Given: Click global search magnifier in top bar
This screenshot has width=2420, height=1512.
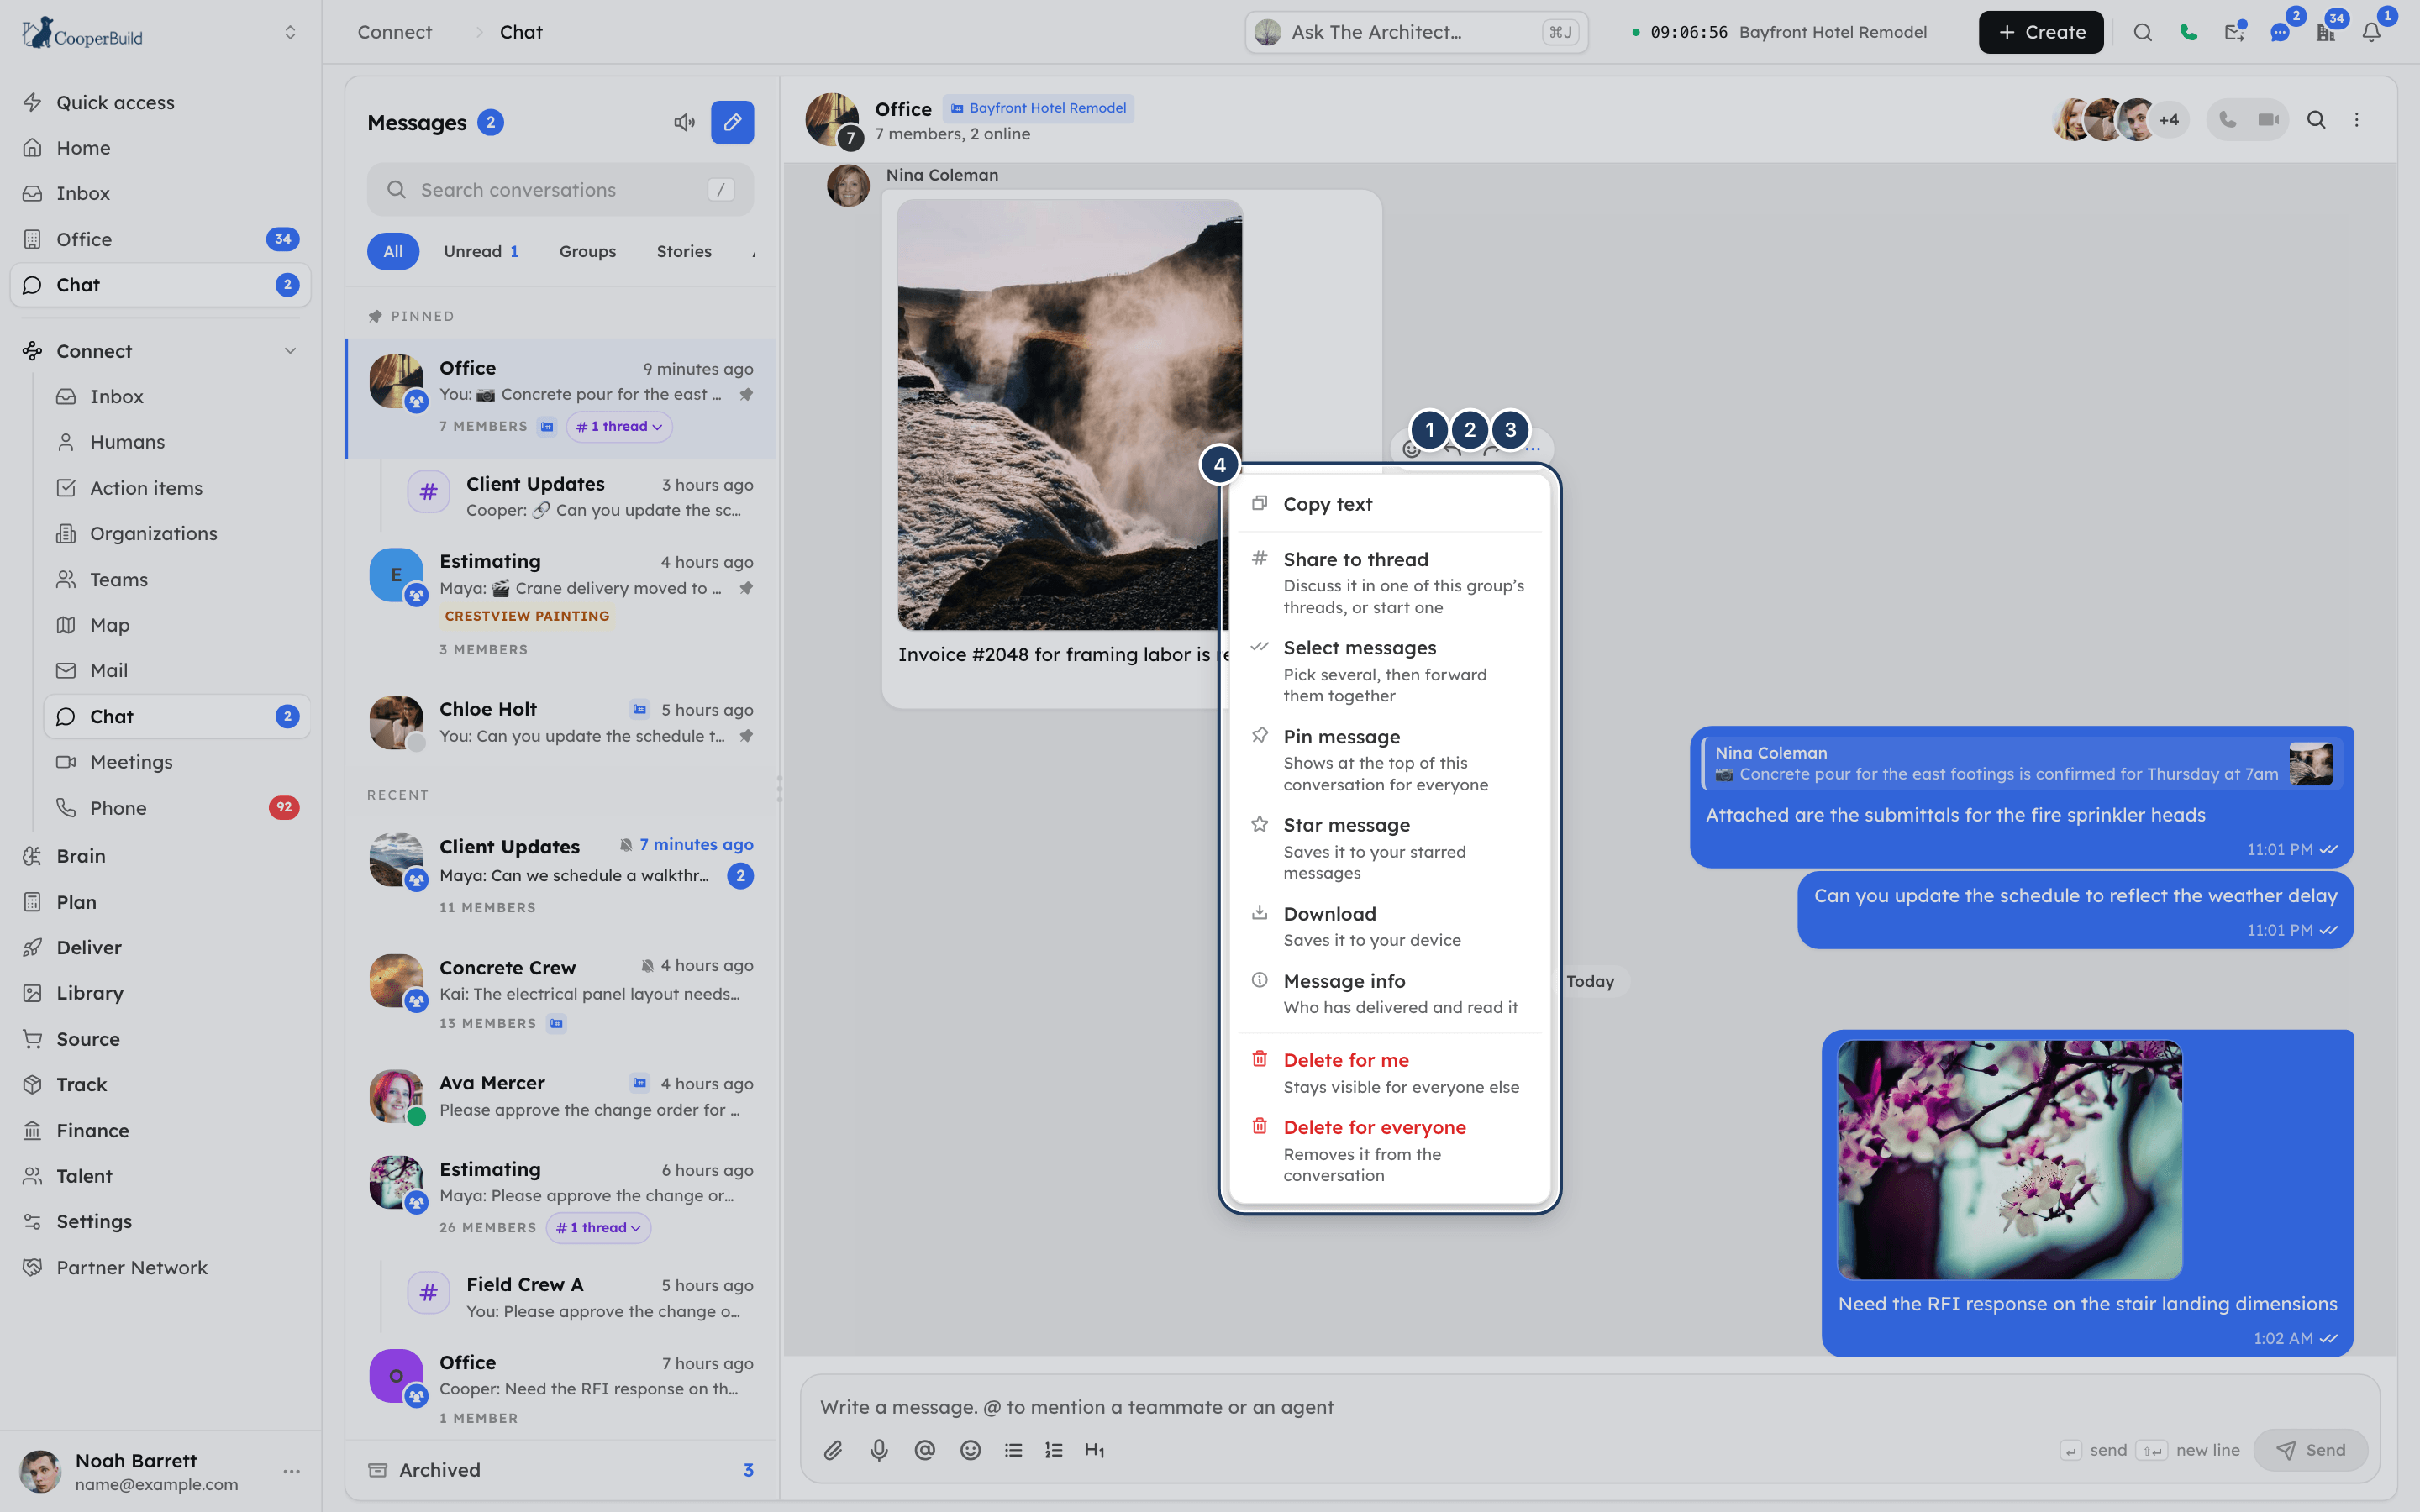Looking at the screenshot, I should coord(2142,32).
